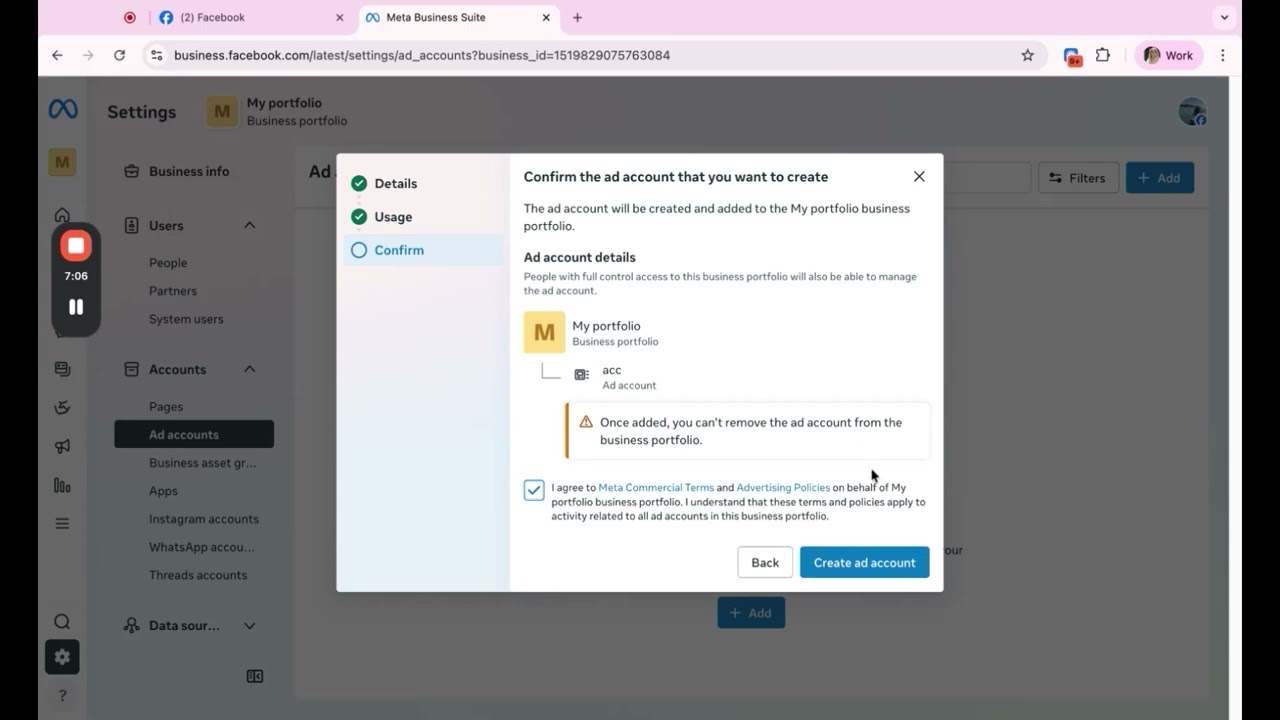
Task: Open the Filters options
Action: coord(1078,178)
